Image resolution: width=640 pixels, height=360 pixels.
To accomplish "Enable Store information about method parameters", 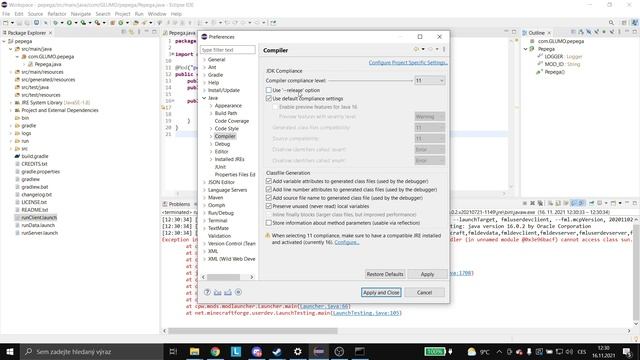I will pyautogui.click(x=269, y=223).
